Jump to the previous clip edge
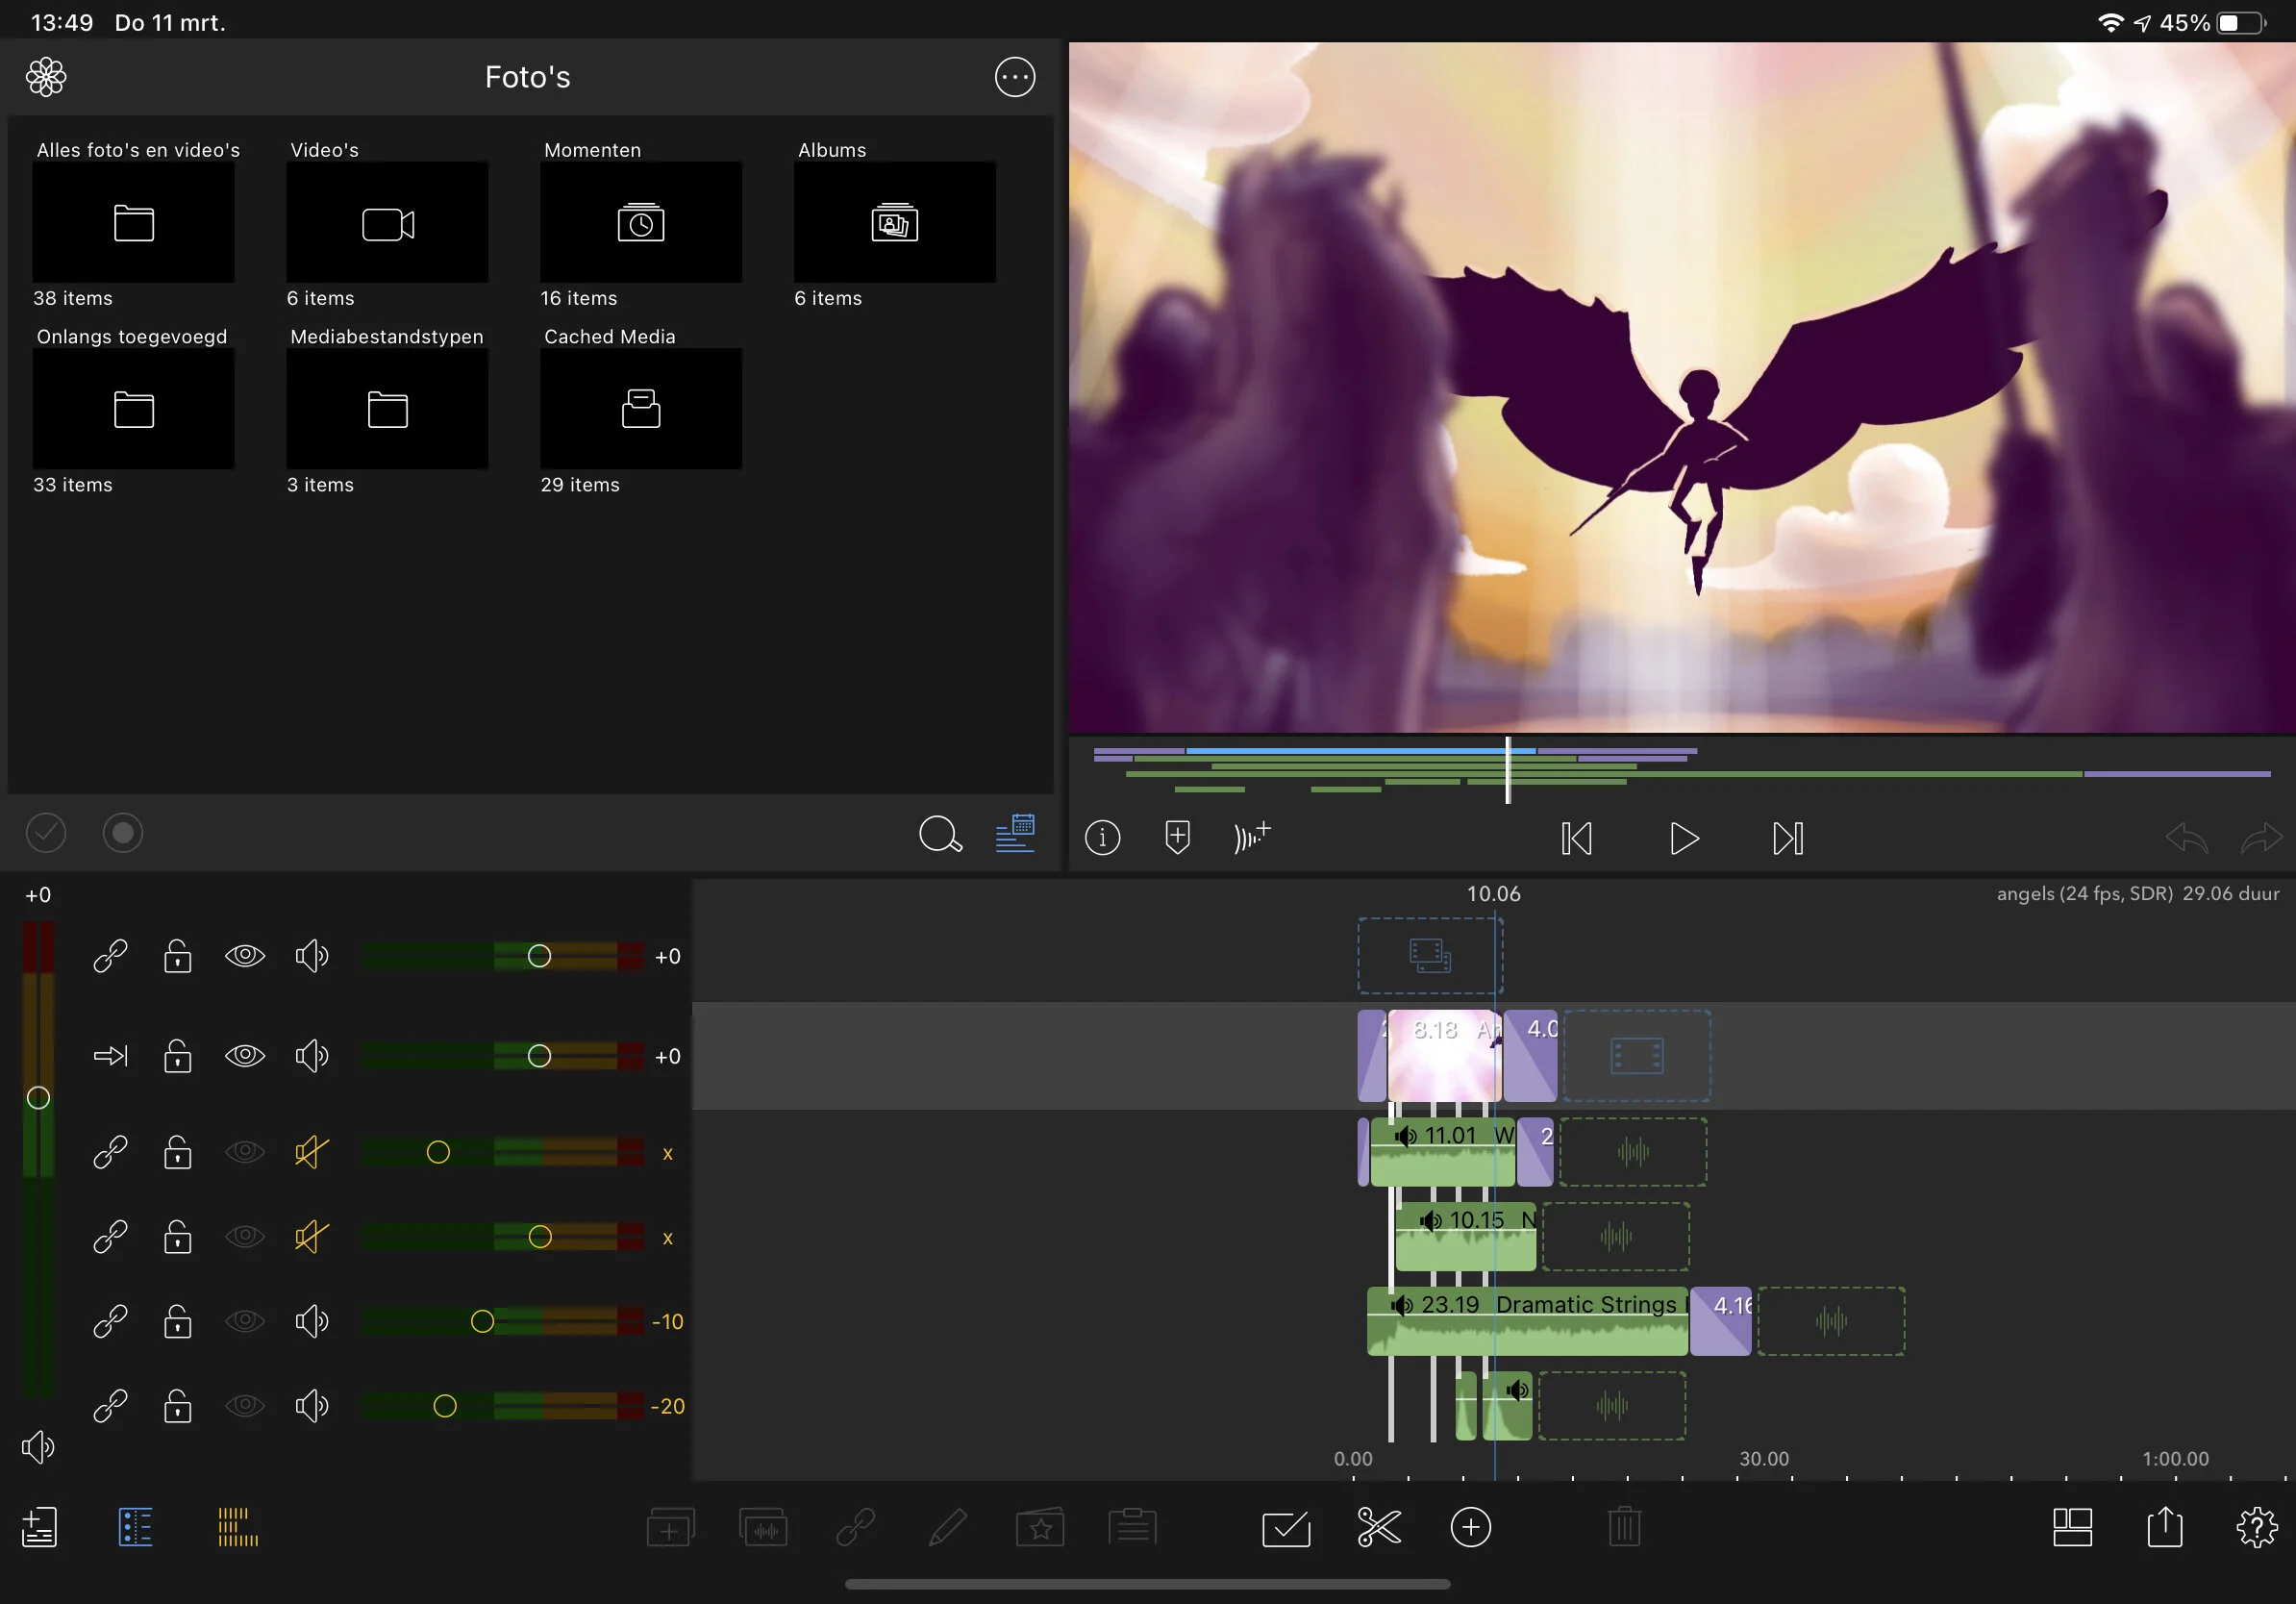Viewport: 2296px width, 1604px height. pyautogui.click(x=1576, y=838)
